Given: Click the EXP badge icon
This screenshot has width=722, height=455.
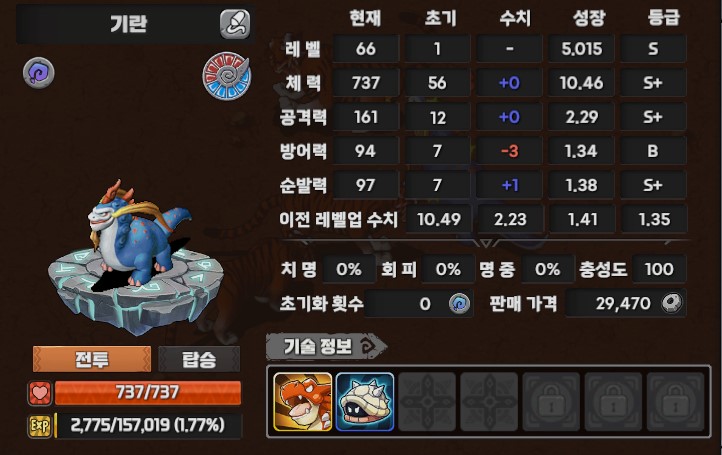Looking at the screenshot, I should coord(40,426).
